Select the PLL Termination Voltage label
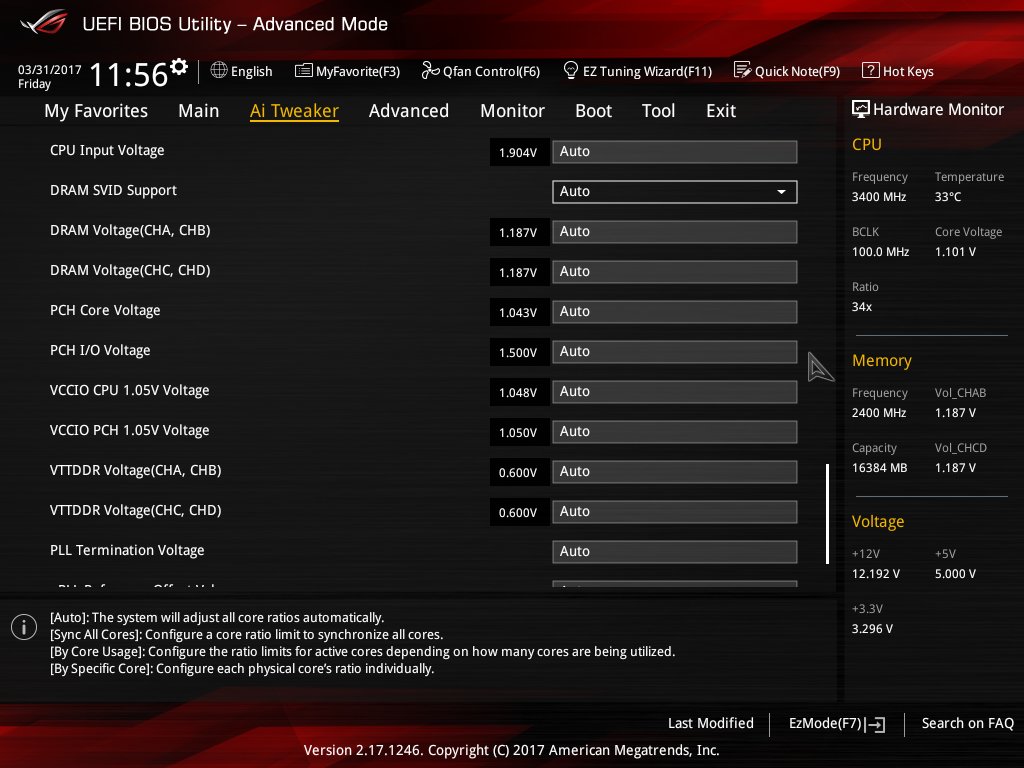The image size is (1024, 768). pyautogui.click(x=127, y=550)
